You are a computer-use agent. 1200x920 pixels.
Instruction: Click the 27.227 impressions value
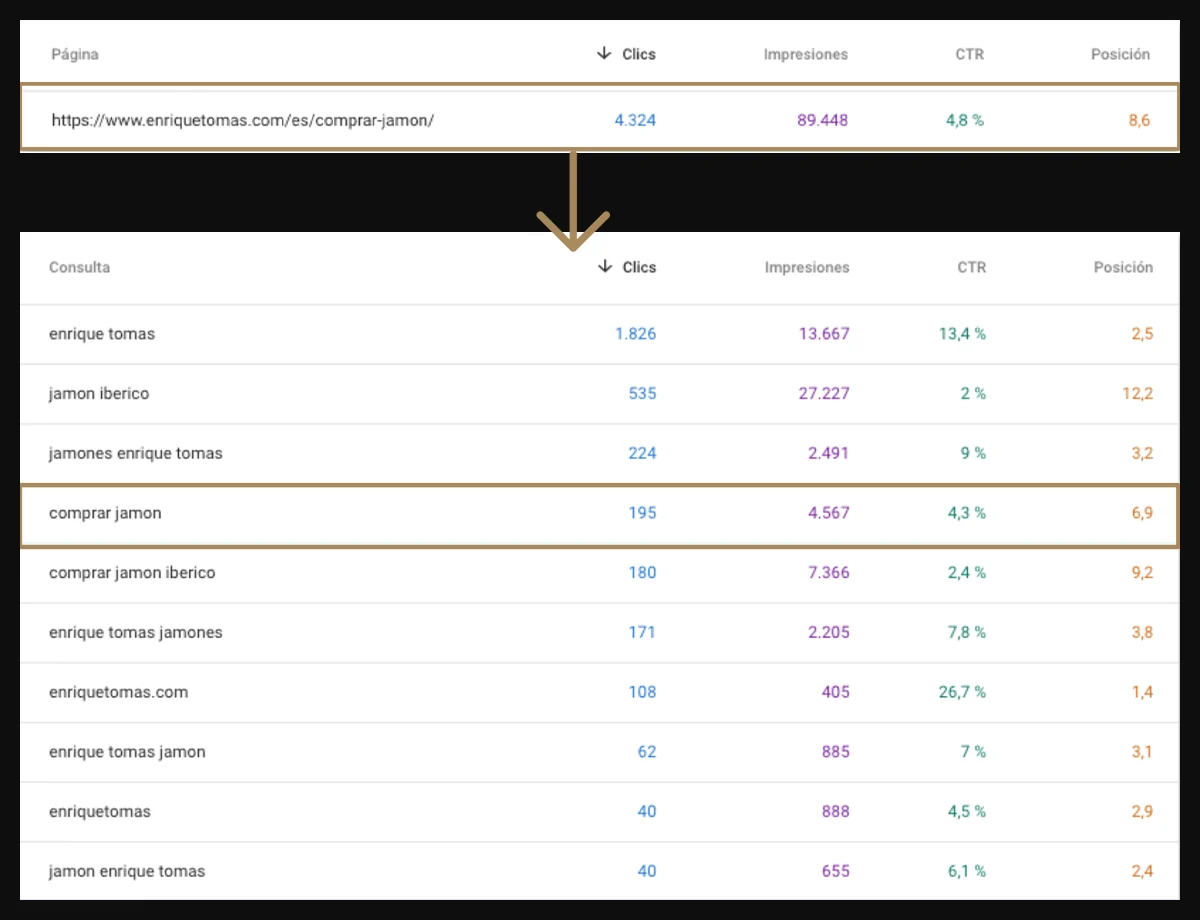pyautogui.click(x=824, y=394)
